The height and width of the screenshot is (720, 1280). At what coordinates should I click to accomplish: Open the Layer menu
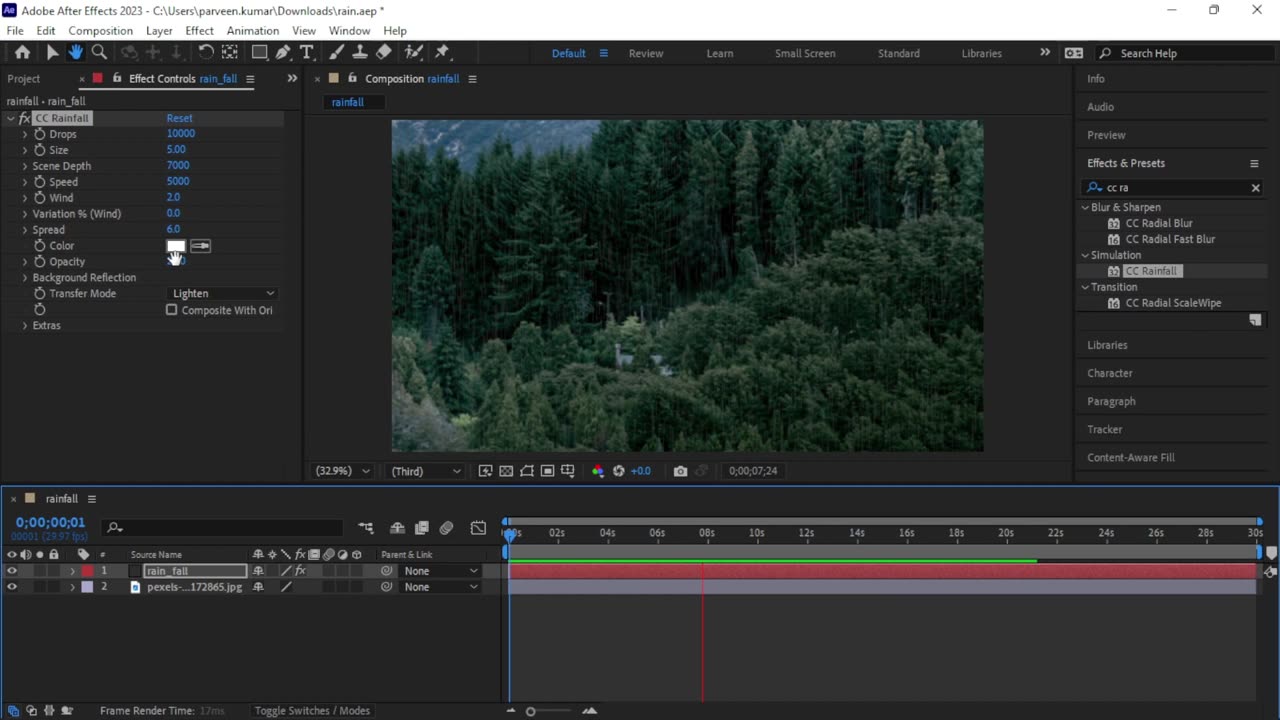coord(159,31)
